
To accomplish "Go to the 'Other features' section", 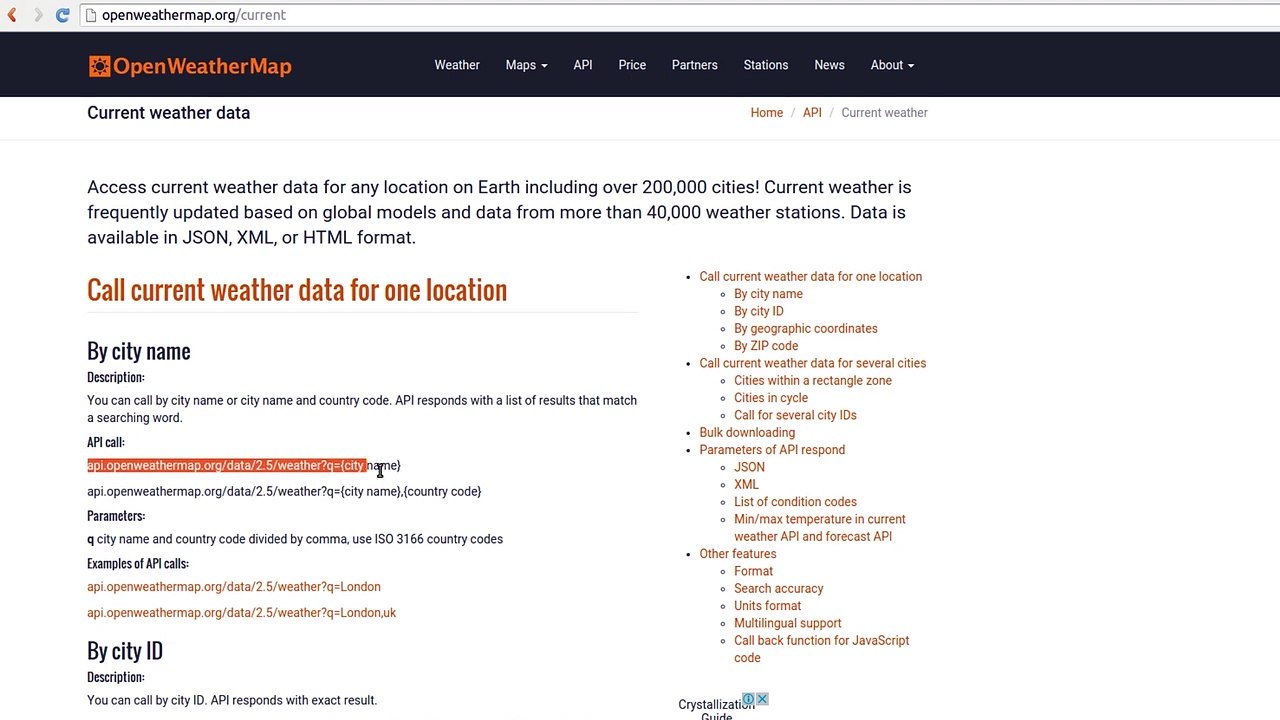I will coord(738,554).
